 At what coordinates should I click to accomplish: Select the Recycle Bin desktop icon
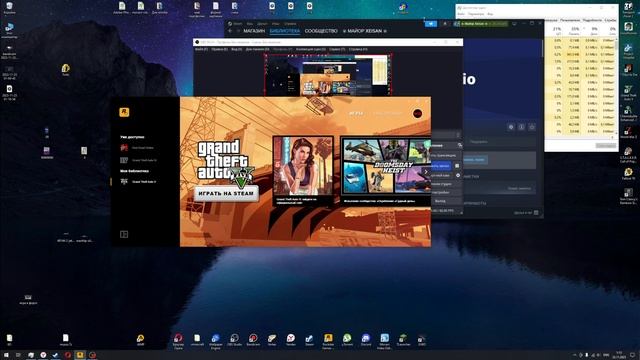9,7
